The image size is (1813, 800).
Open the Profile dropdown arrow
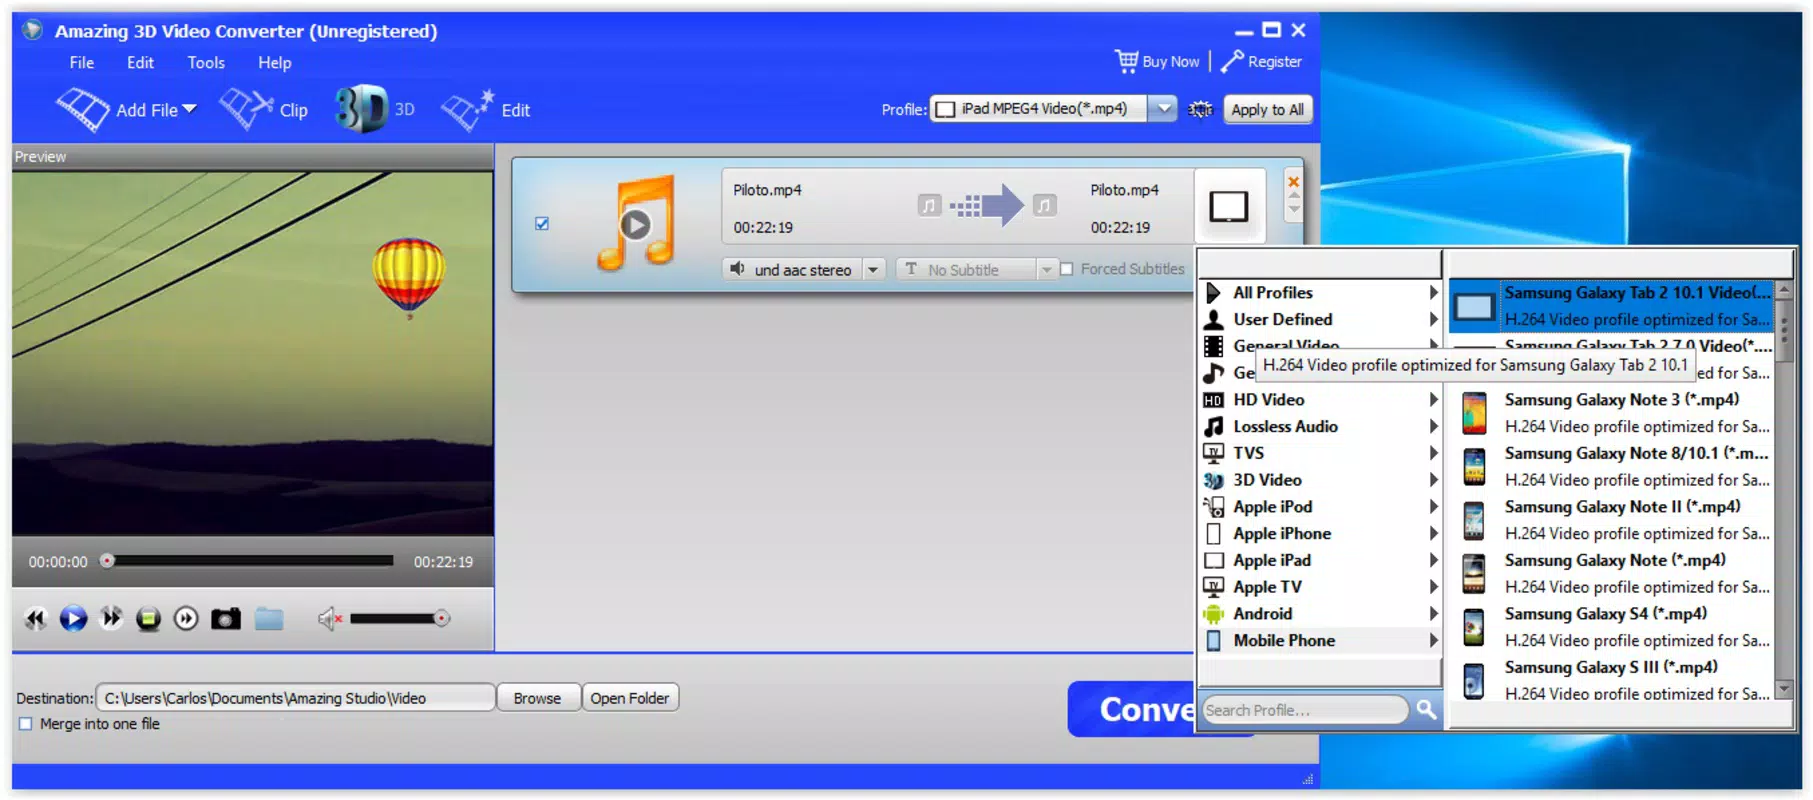click(x=1163, y=109)
